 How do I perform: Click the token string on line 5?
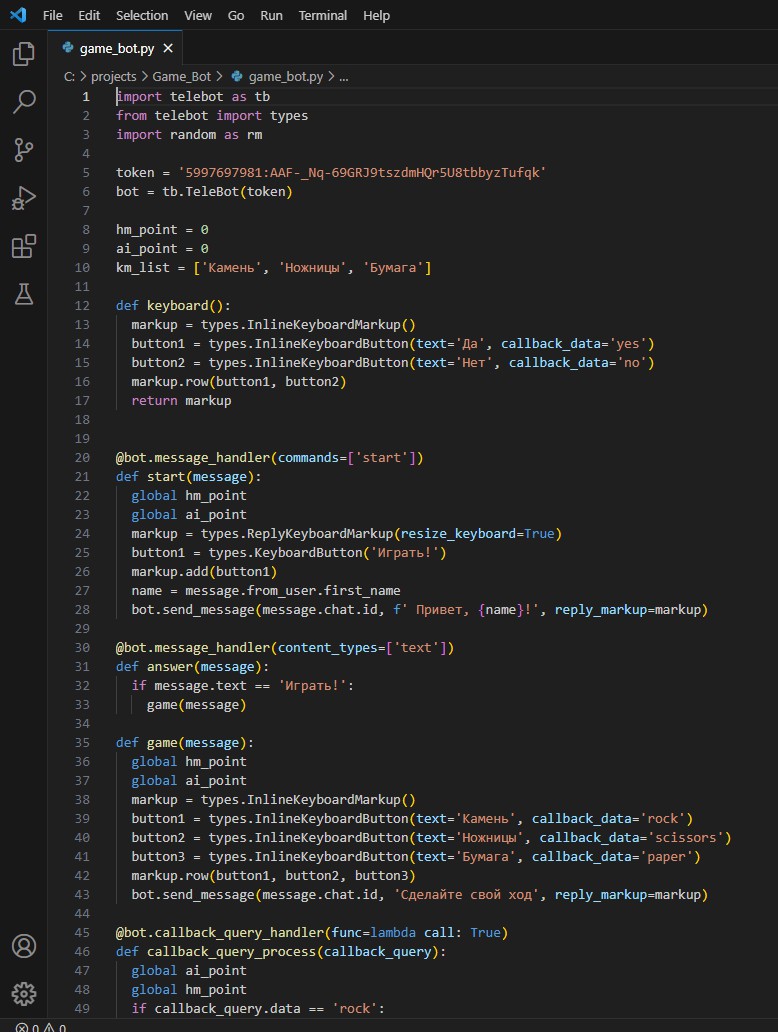pos(362,172)
